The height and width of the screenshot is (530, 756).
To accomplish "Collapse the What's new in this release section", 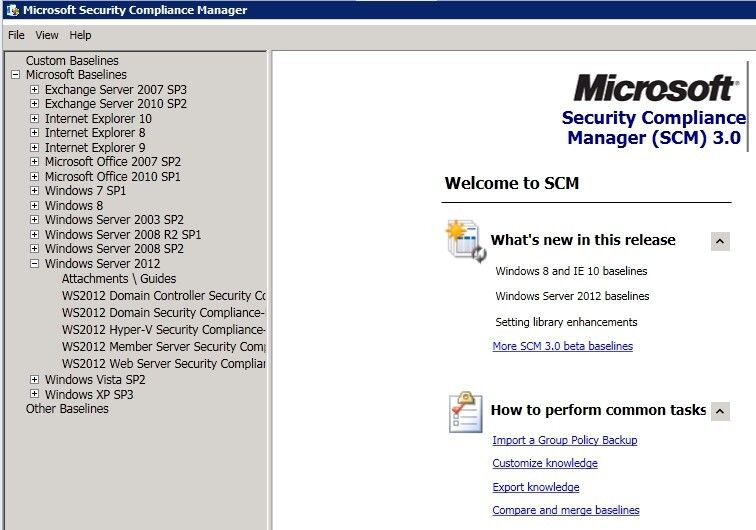I will pos(720,241).
